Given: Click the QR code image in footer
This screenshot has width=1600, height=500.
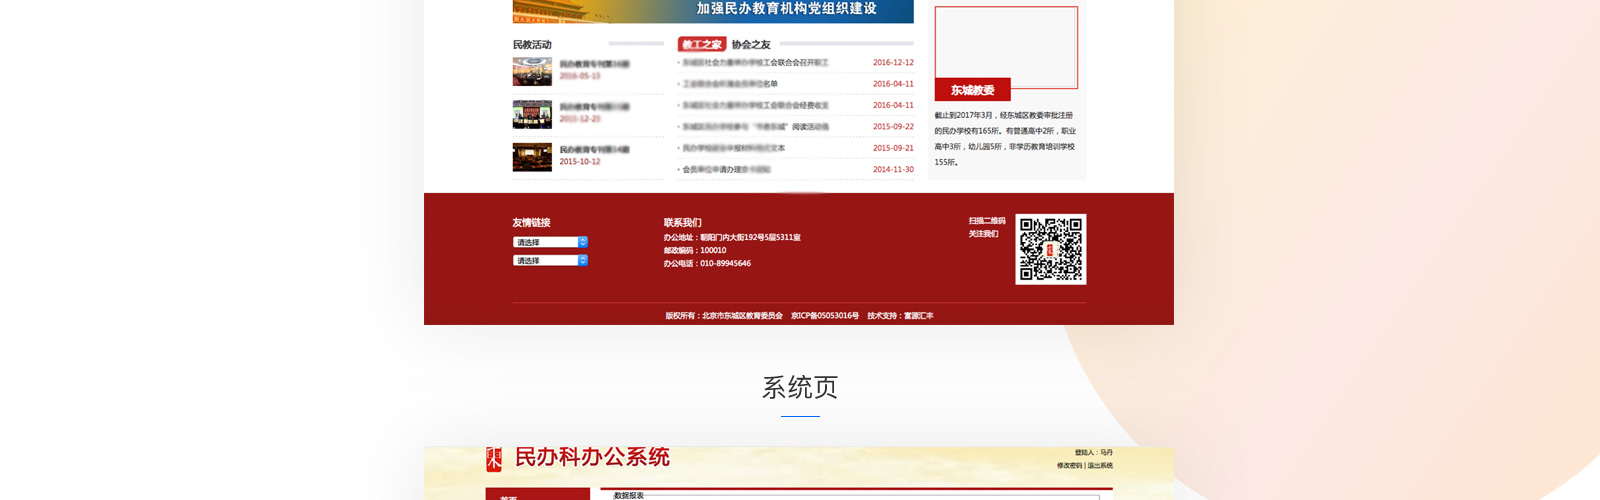Looking at the screenshot, I should pyautogui.click(x=1050, y=249).
